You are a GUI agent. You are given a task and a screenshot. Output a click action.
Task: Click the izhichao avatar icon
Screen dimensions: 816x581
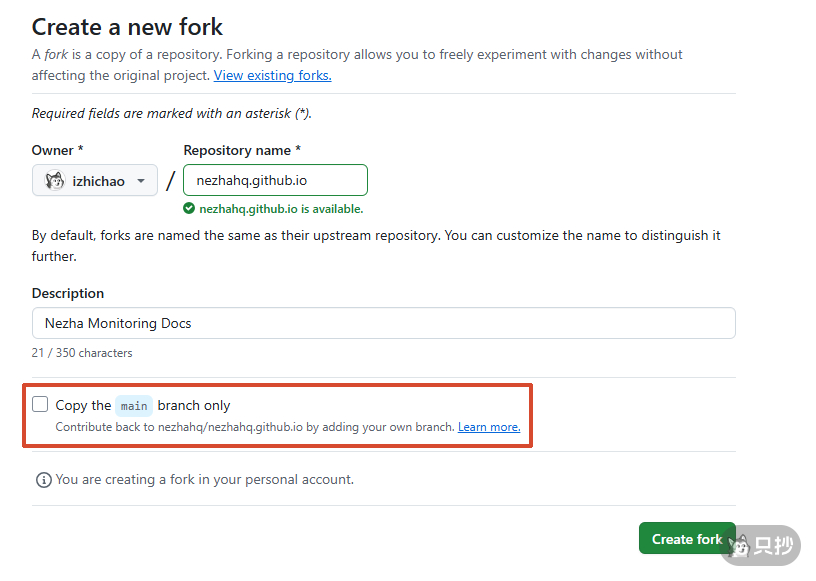55,181
